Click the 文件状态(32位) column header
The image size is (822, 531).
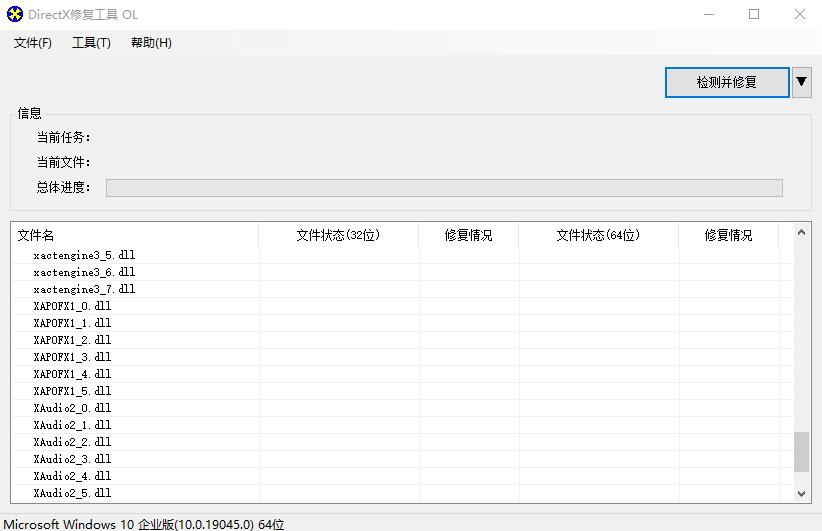point(338,235)
